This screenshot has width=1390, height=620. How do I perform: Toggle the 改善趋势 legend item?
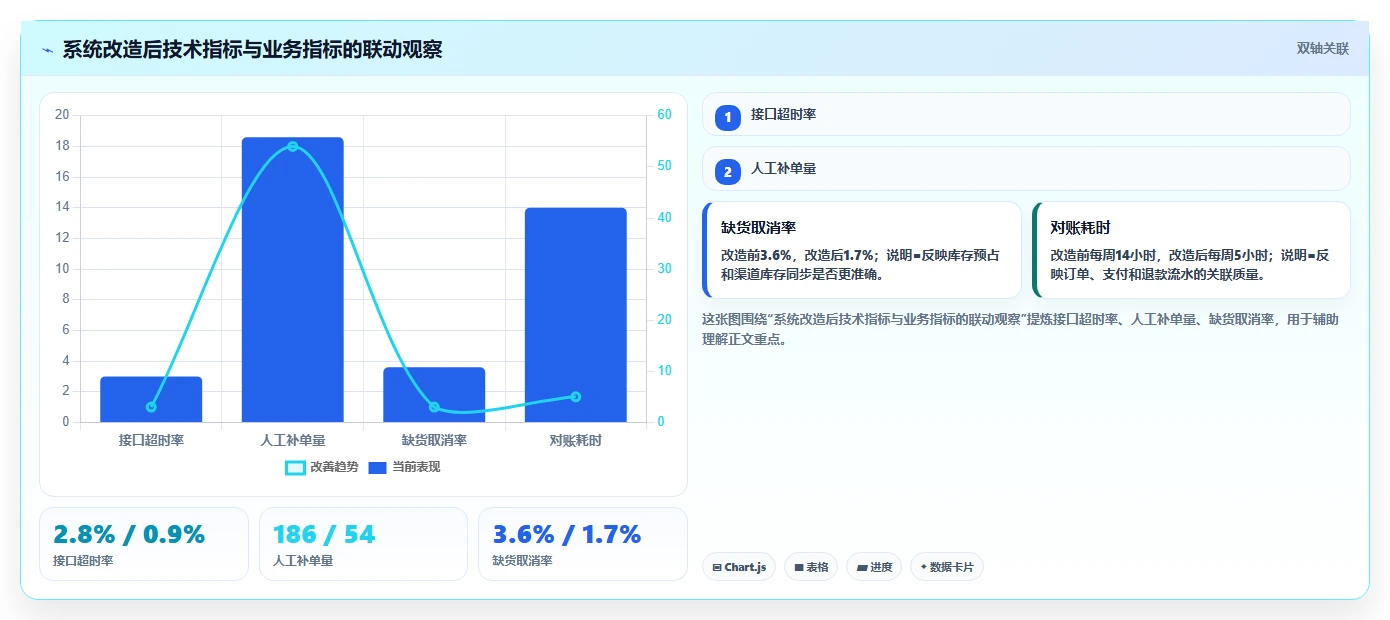click(321, 467)
